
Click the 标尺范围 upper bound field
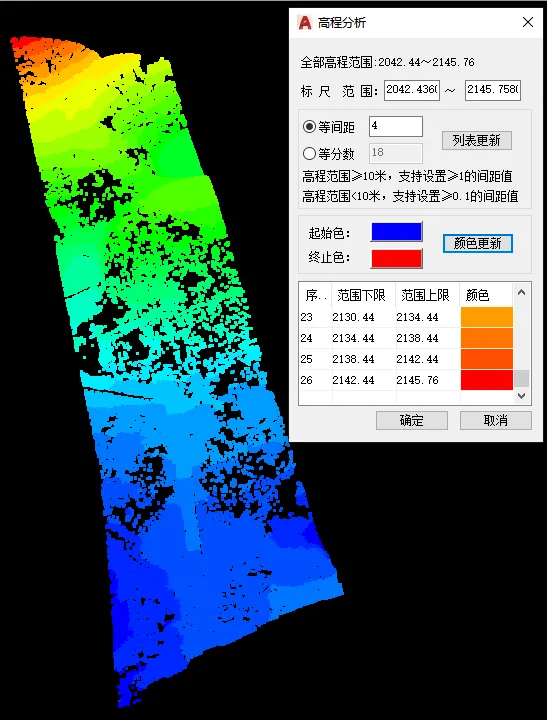[493, 90]
